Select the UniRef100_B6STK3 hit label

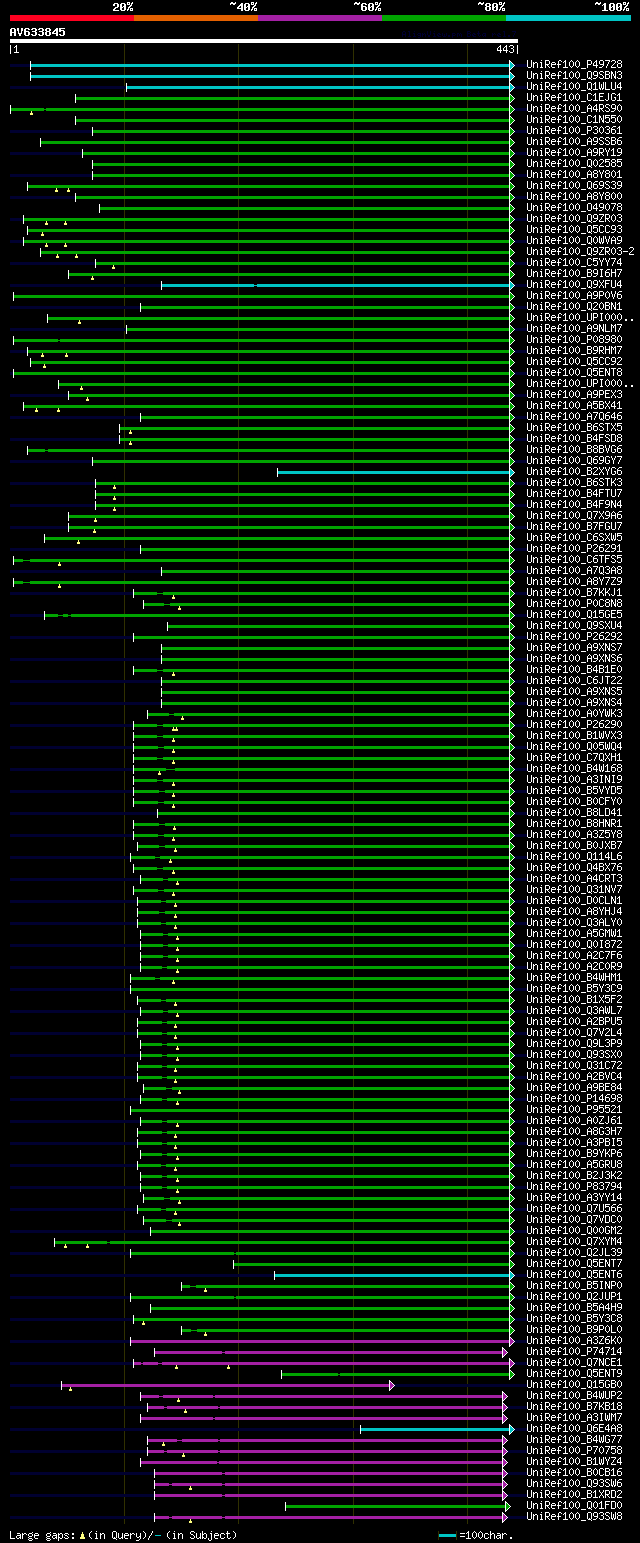click(574, 483)
